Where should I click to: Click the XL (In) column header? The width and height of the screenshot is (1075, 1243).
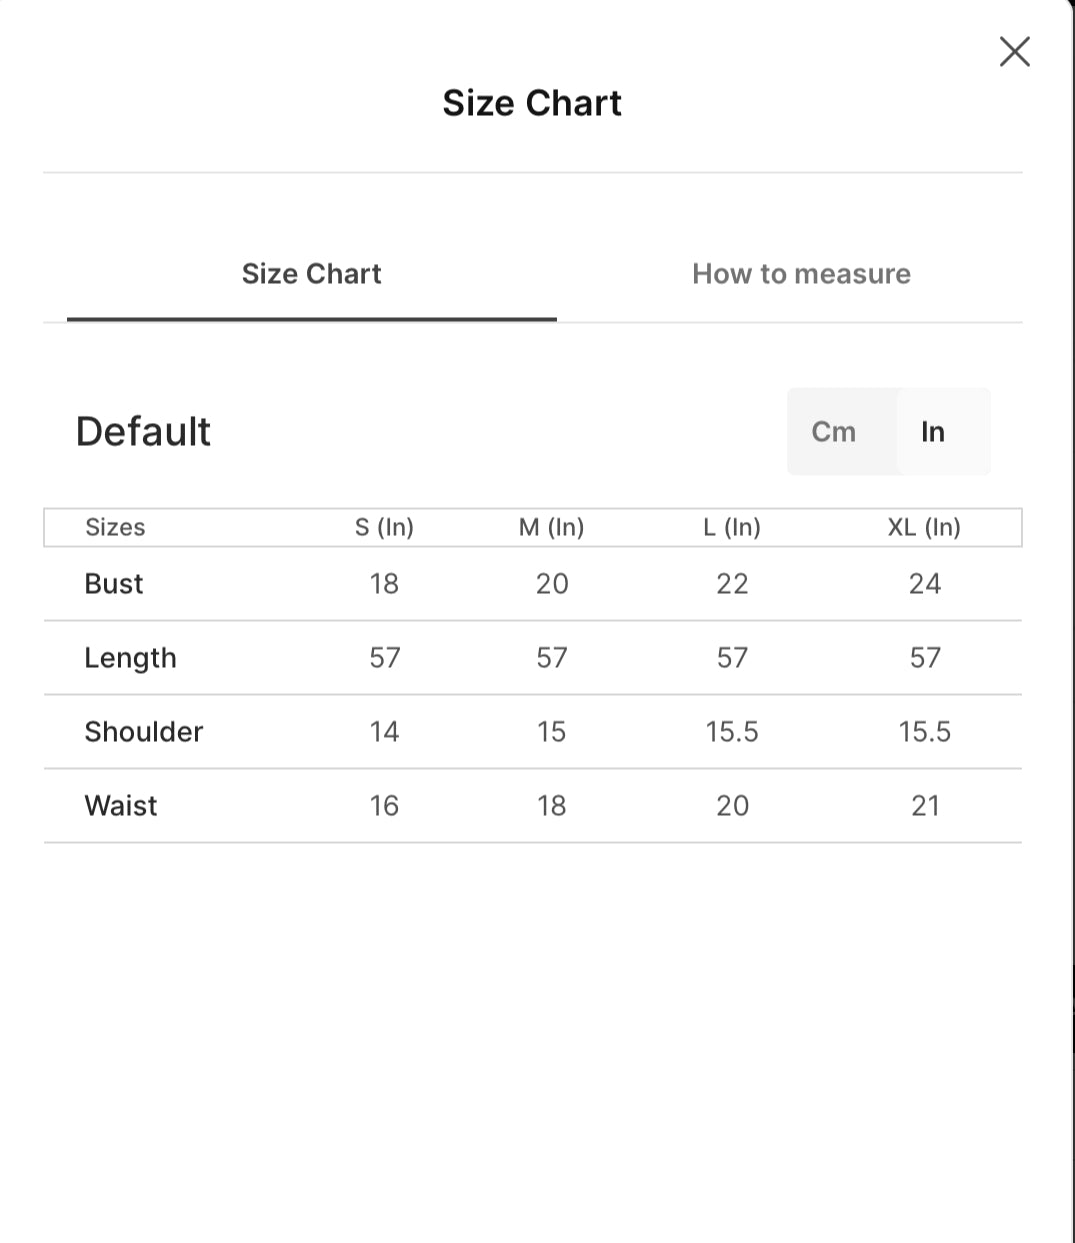(x=924, y=527)
